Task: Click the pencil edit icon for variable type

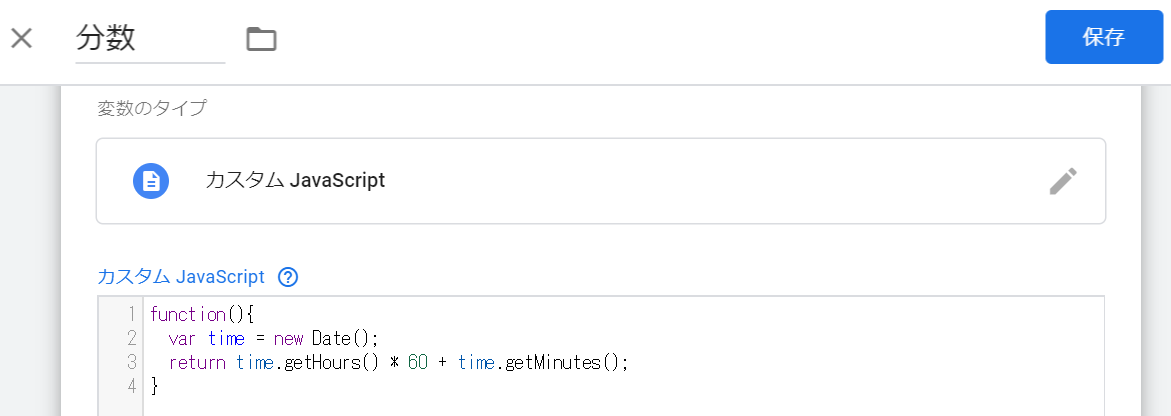Action: coord(1063,181)
